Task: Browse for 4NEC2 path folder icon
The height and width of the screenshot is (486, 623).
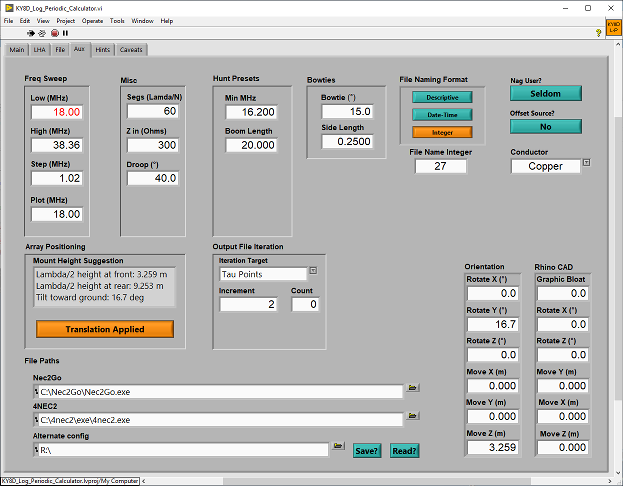Action: click(412, 416)
